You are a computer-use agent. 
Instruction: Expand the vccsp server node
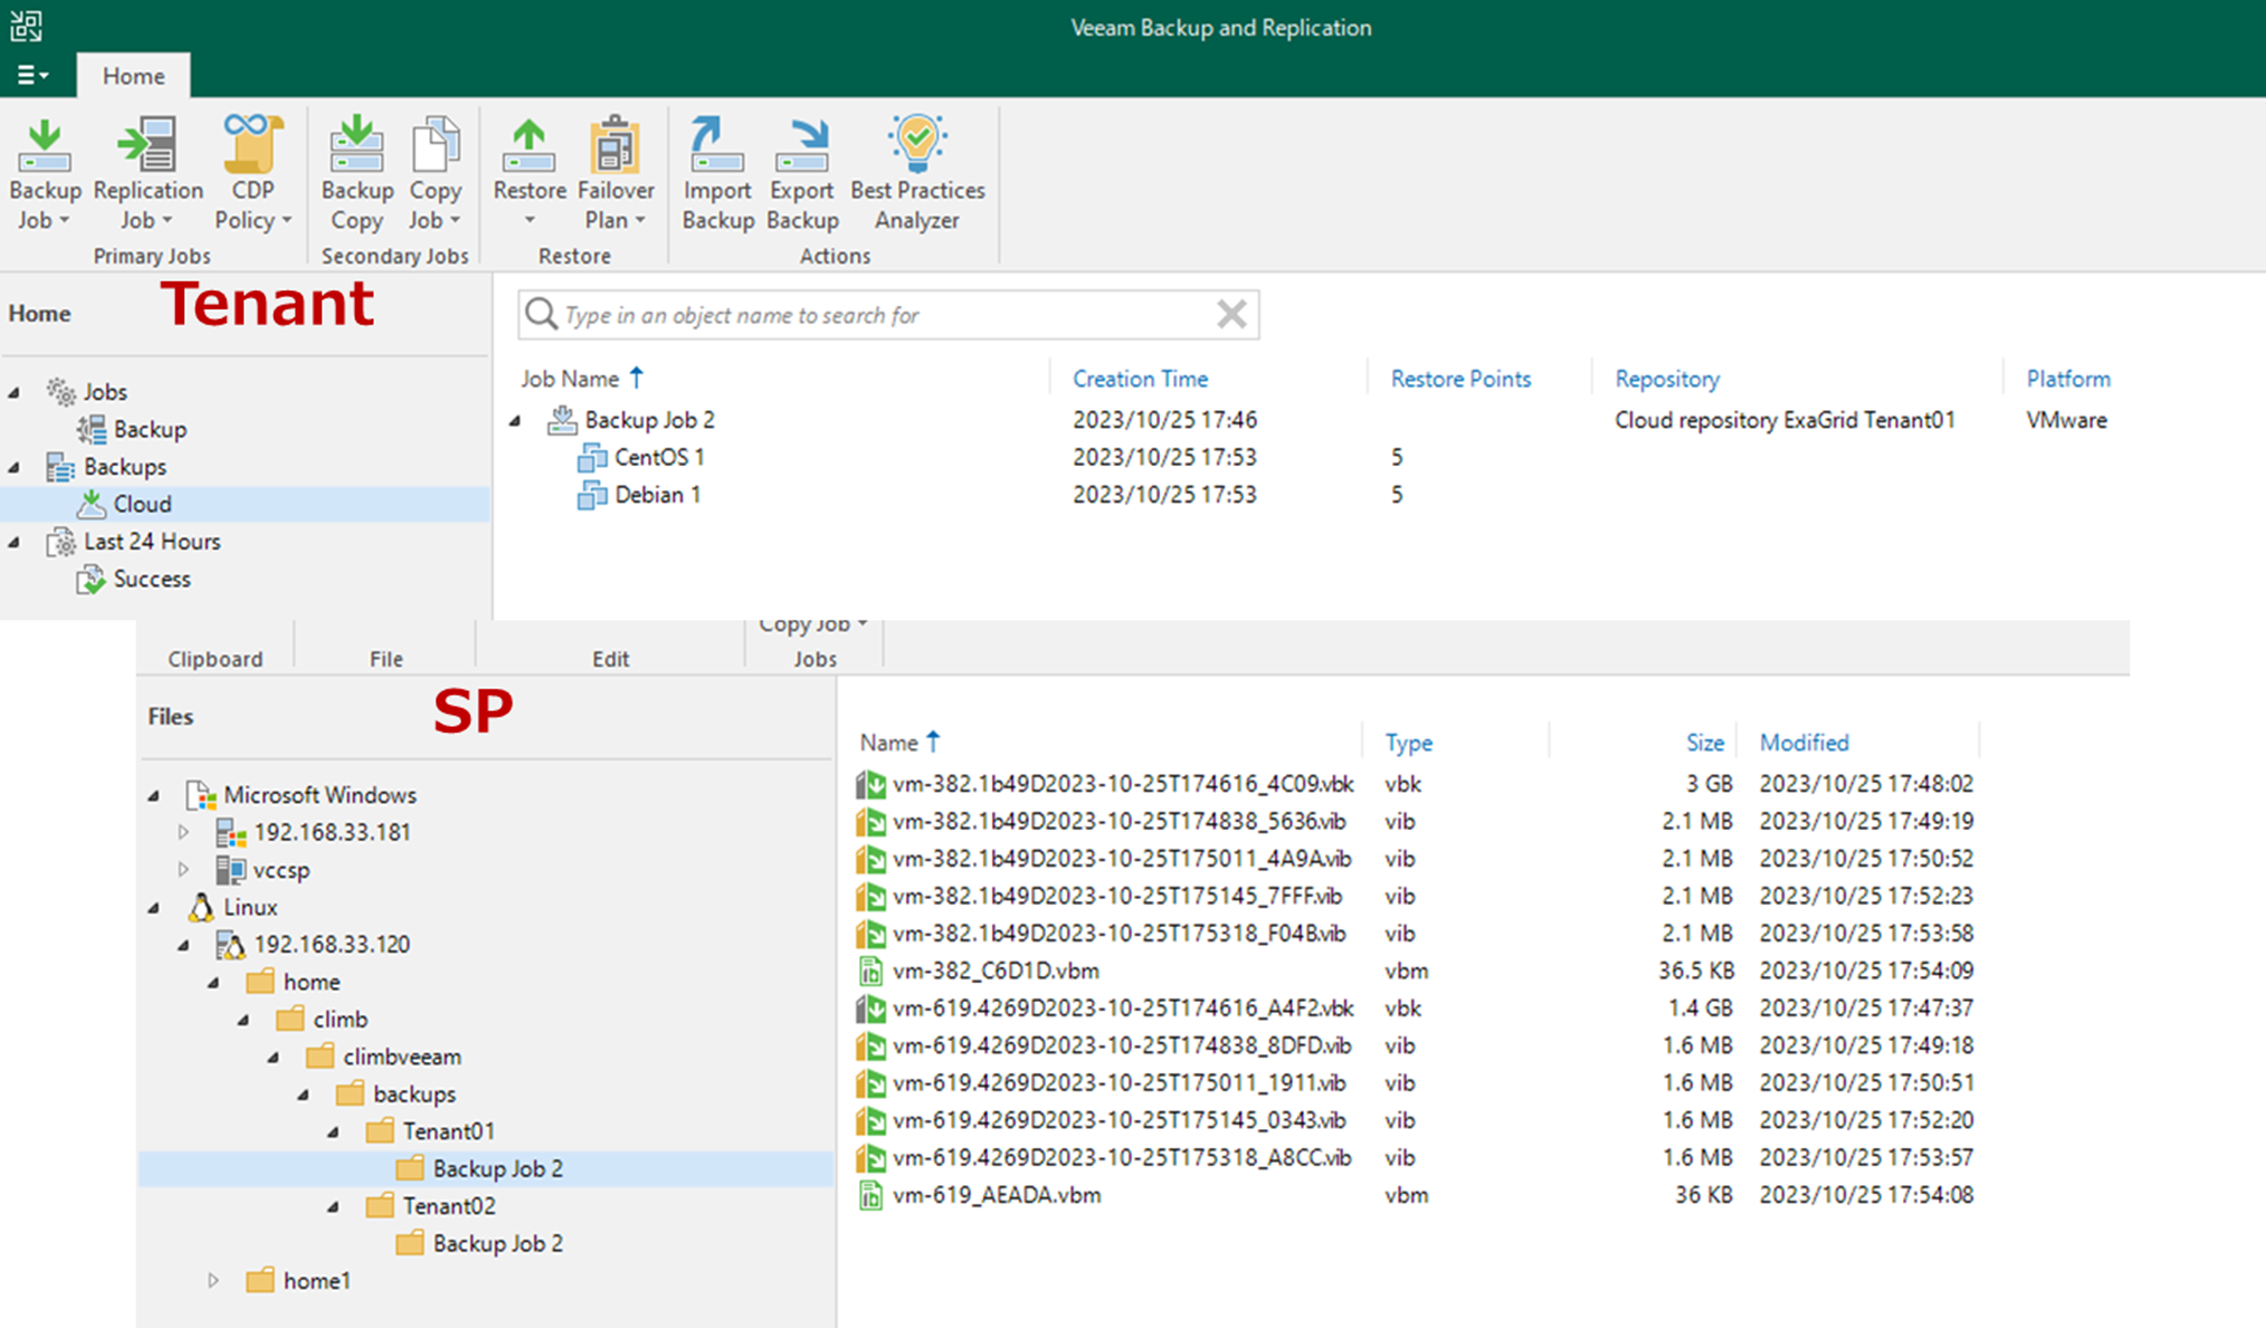click(x=183, y=870)
